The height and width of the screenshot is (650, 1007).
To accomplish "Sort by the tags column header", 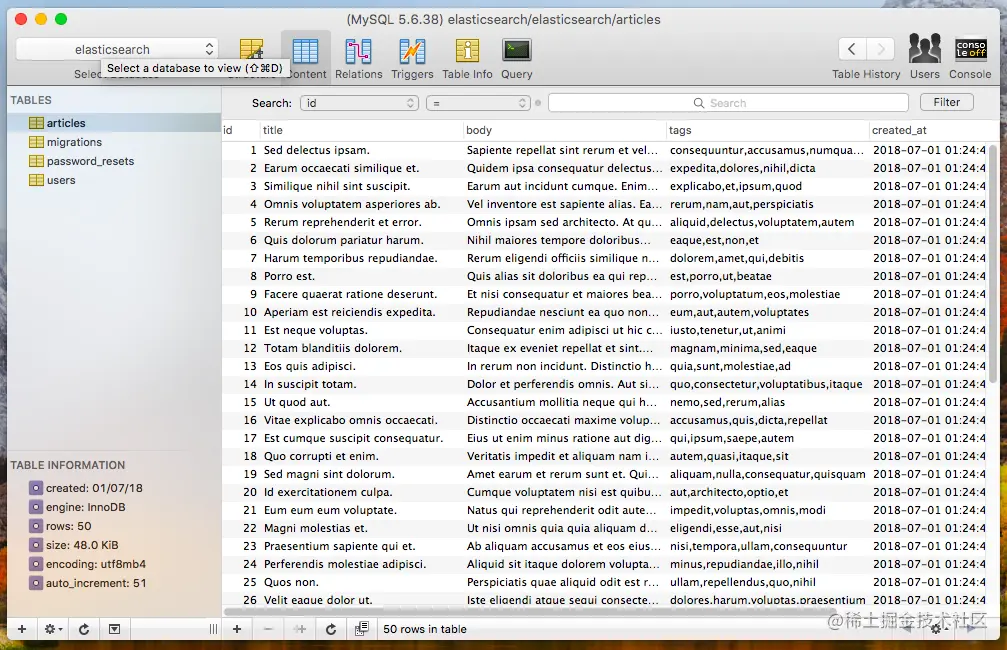I will [767, 130].
